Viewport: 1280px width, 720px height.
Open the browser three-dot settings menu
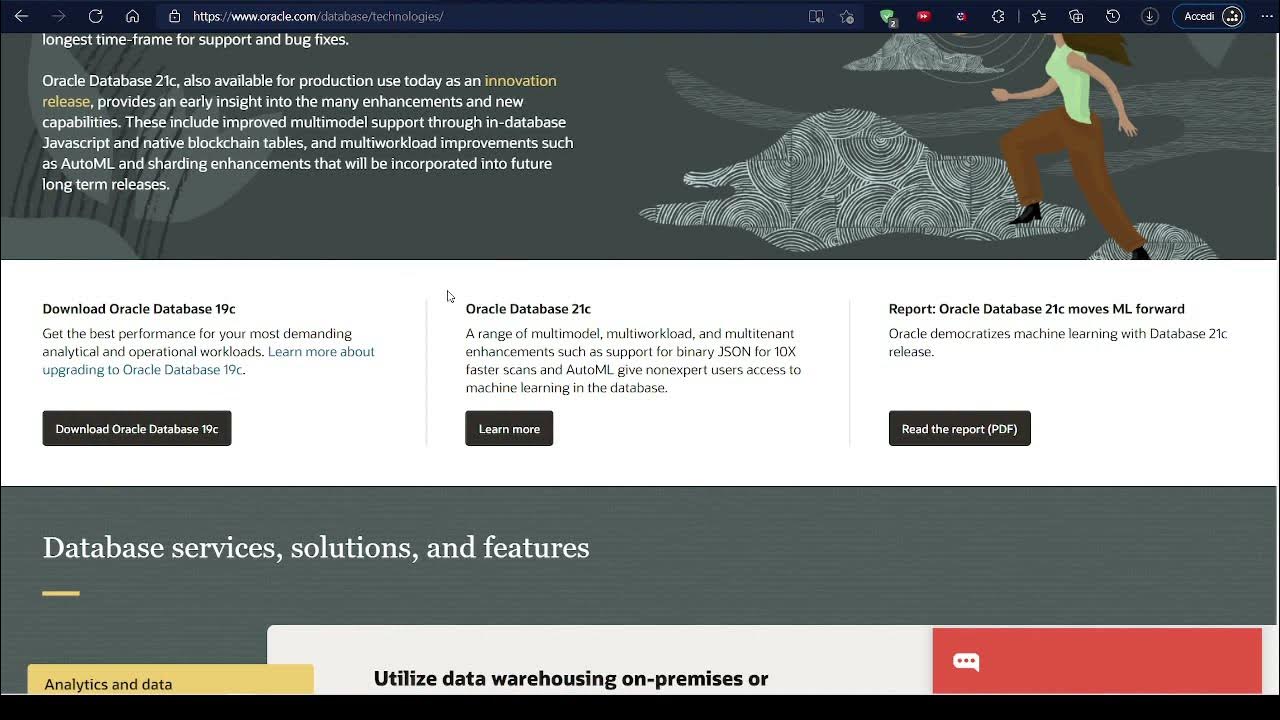point(1266,16)
